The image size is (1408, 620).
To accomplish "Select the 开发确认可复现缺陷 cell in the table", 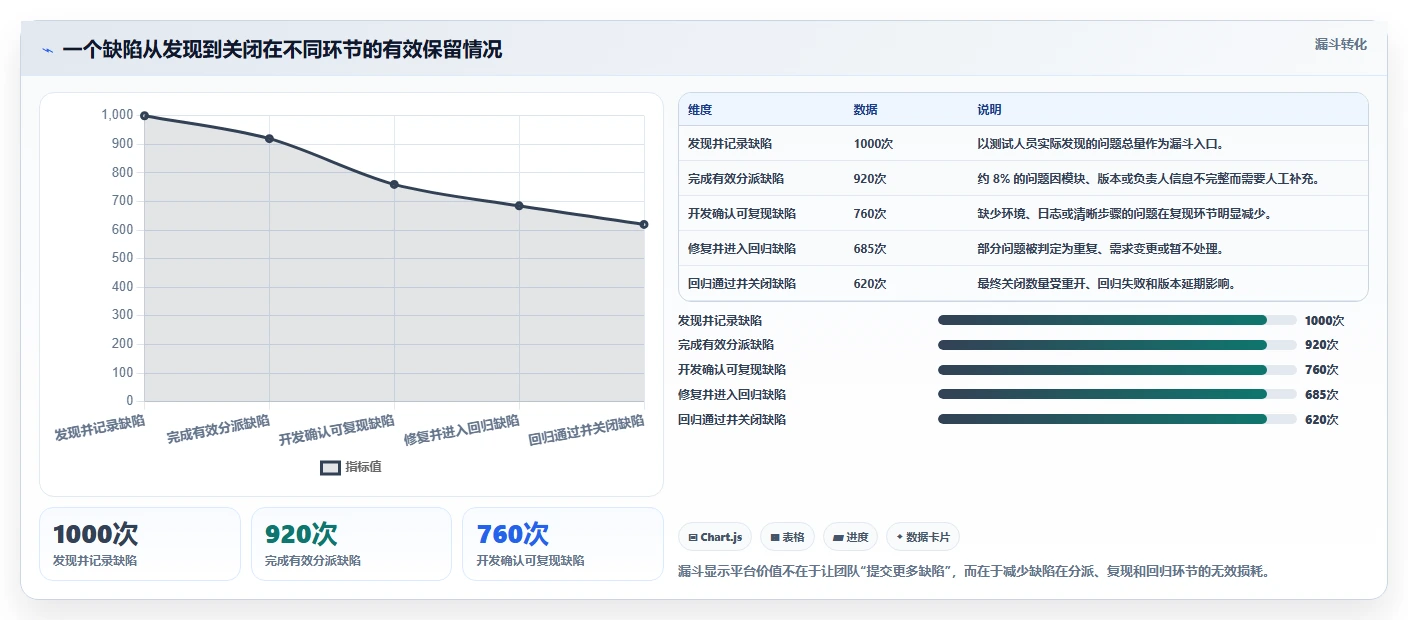I will point(742,214).
